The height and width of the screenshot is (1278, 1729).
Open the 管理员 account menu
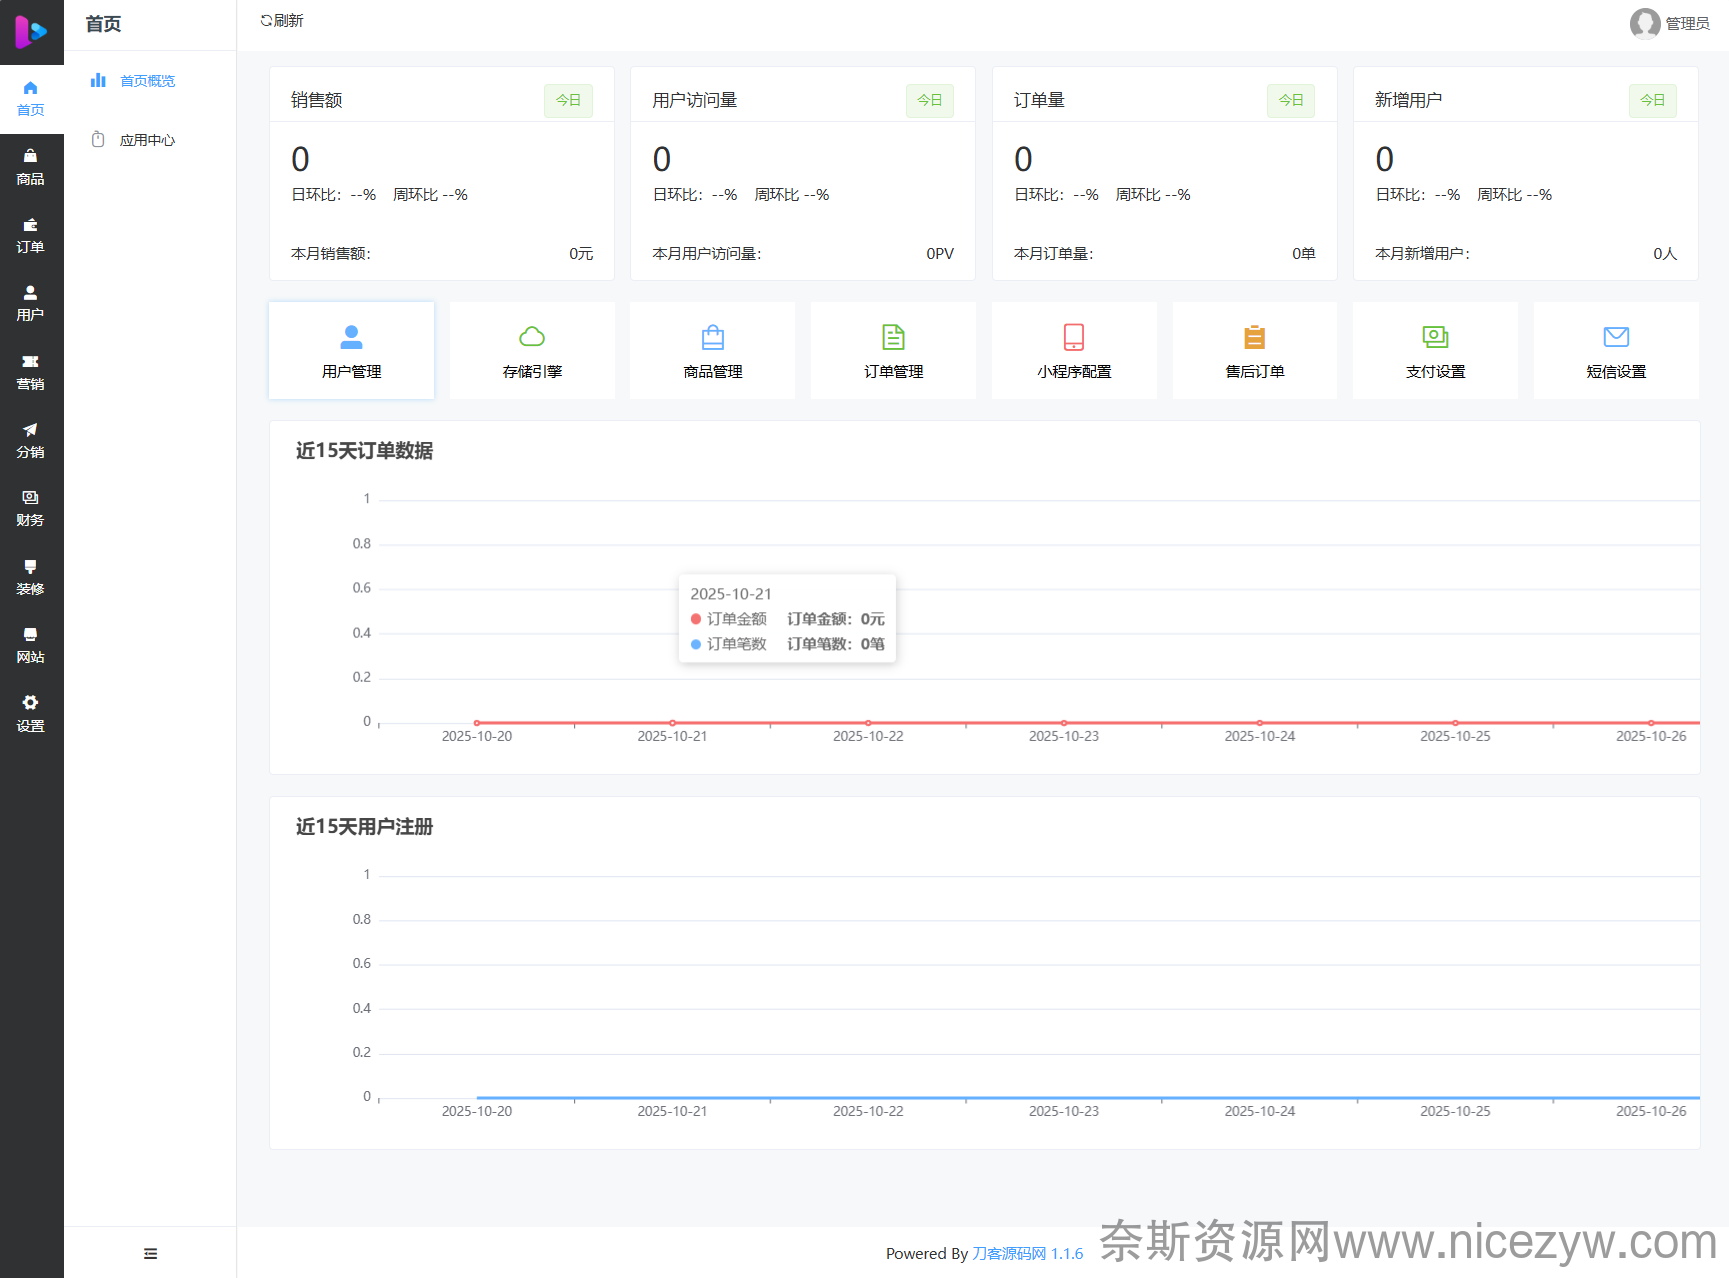(x=1670, y=23)
